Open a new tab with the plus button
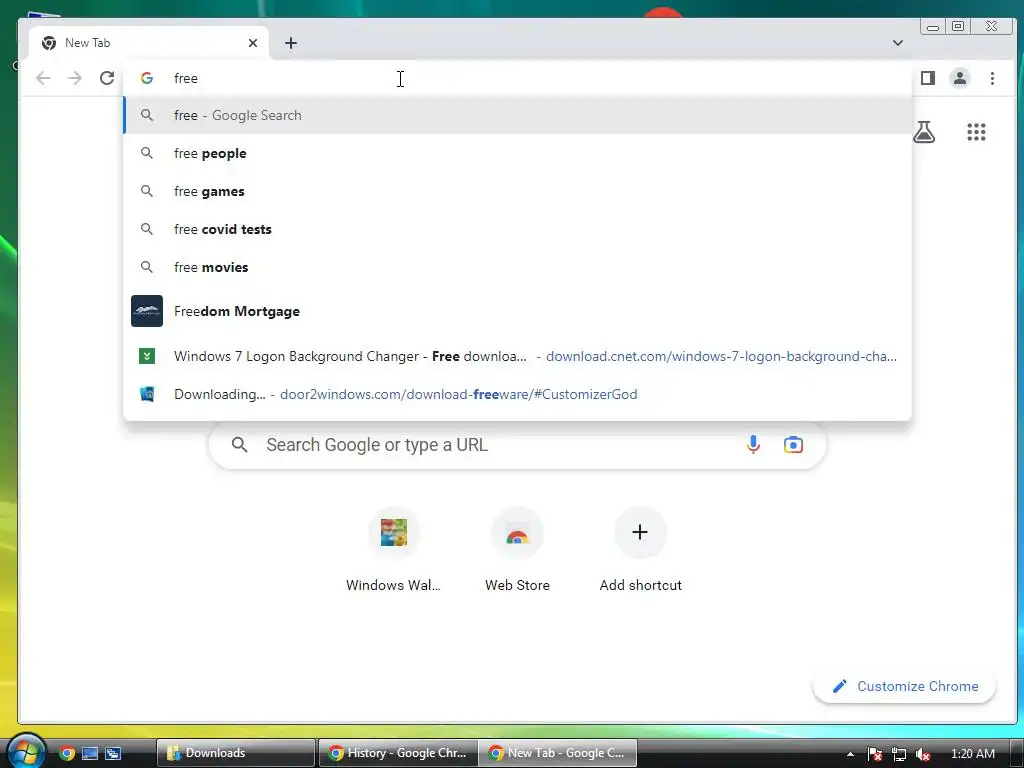1024x768 pixels. (x=291, y=43)
